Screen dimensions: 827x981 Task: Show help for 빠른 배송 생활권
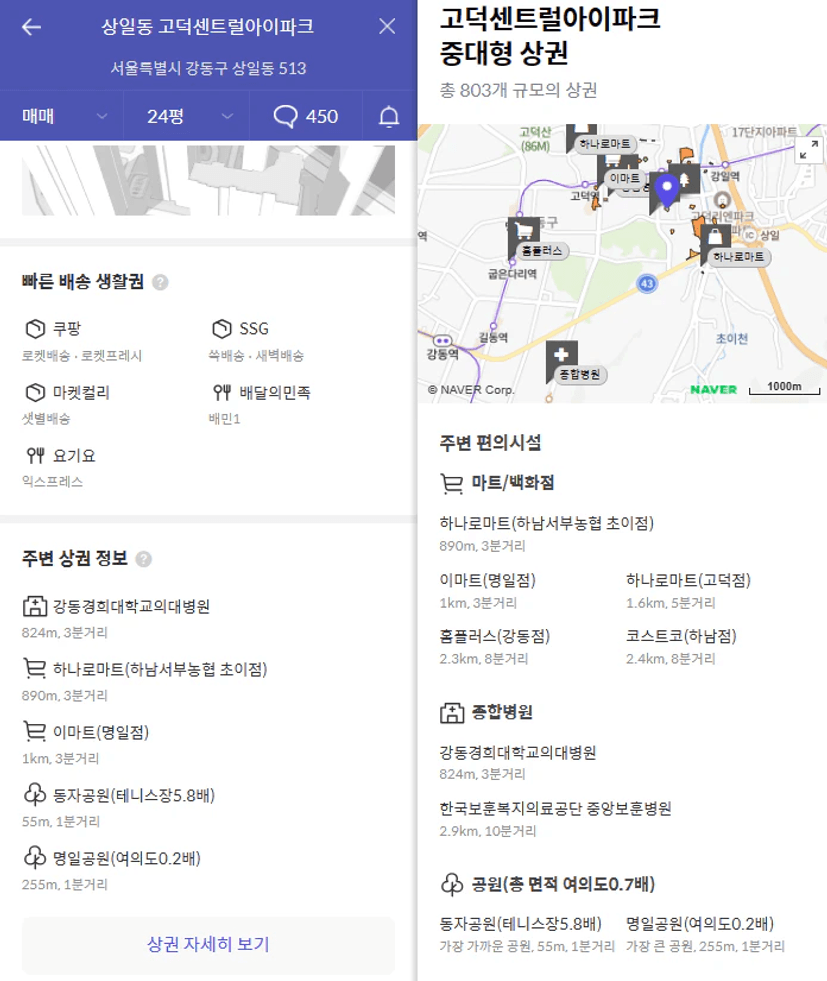tap(160, 282)
